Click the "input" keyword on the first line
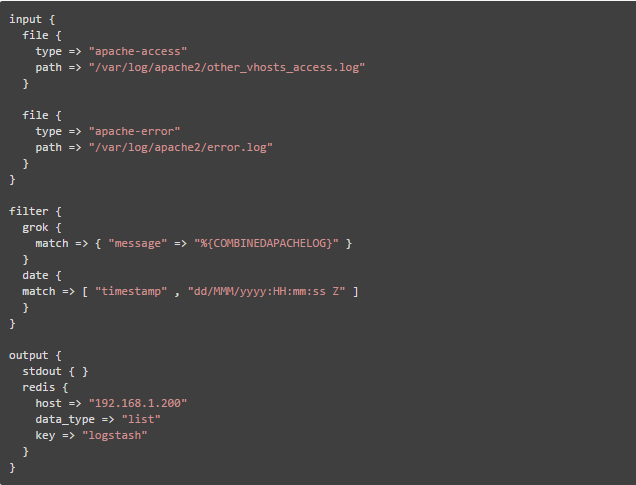 25,19
